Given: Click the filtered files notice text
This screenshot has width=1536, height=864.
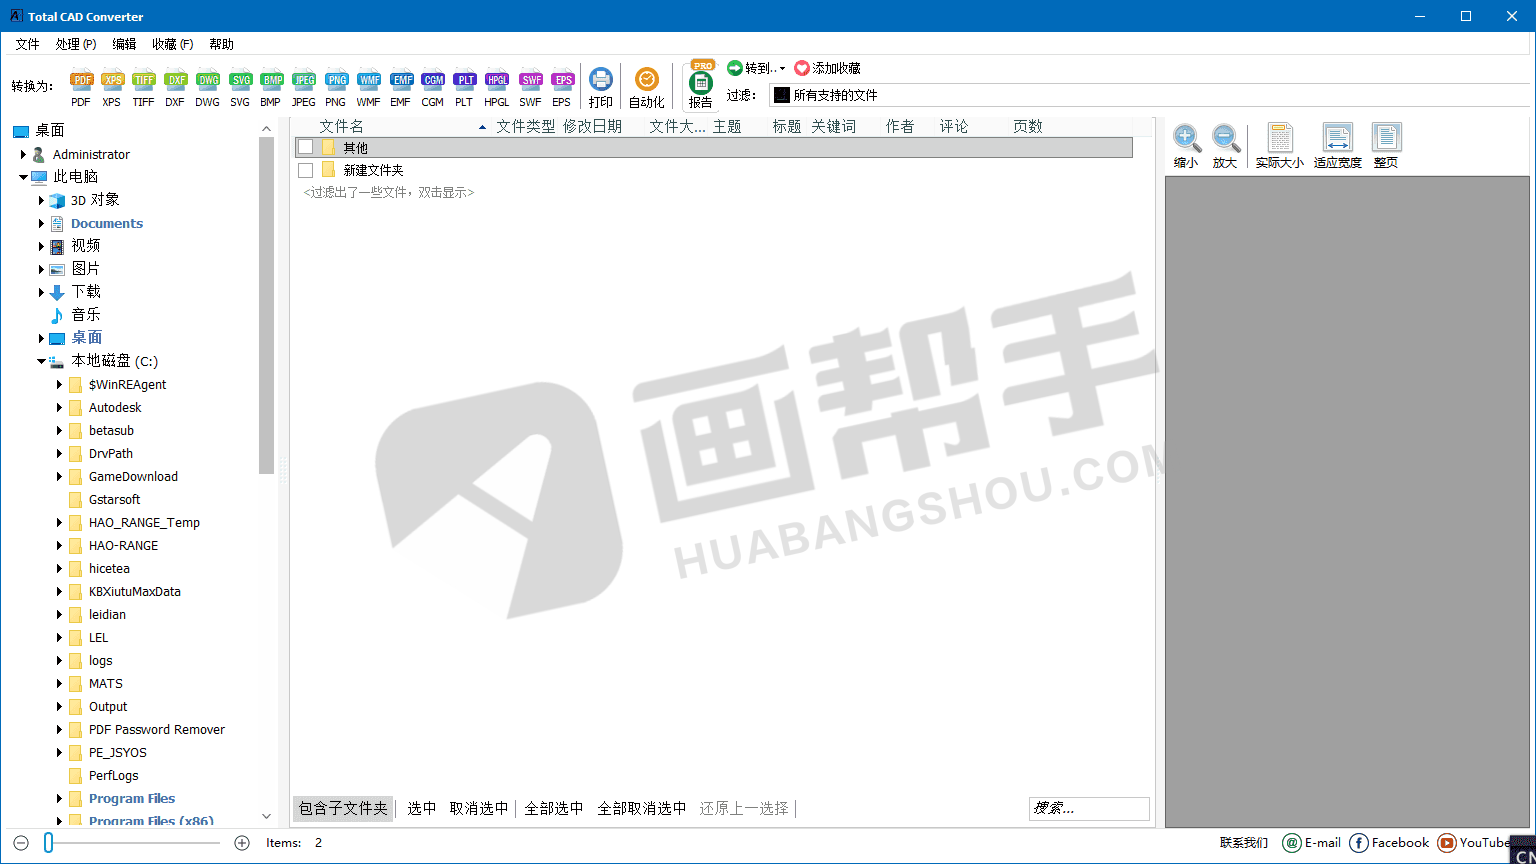Looking at the screenshot, I should [x=389, y=192].
